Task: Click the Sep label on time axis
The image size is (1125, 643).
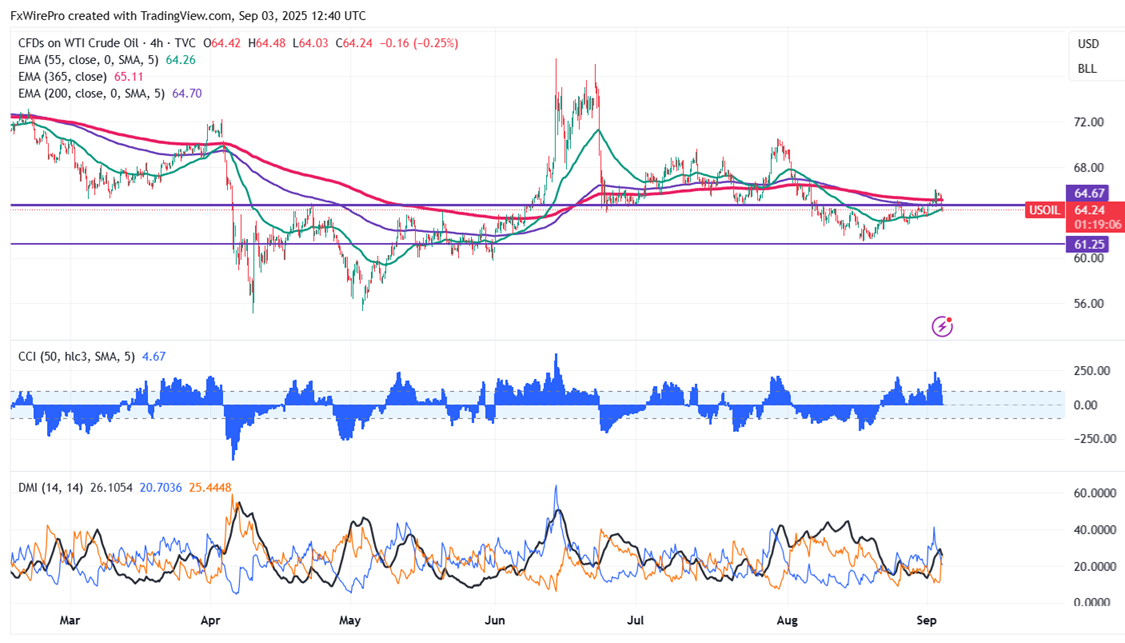Action: tap(927, 620)
